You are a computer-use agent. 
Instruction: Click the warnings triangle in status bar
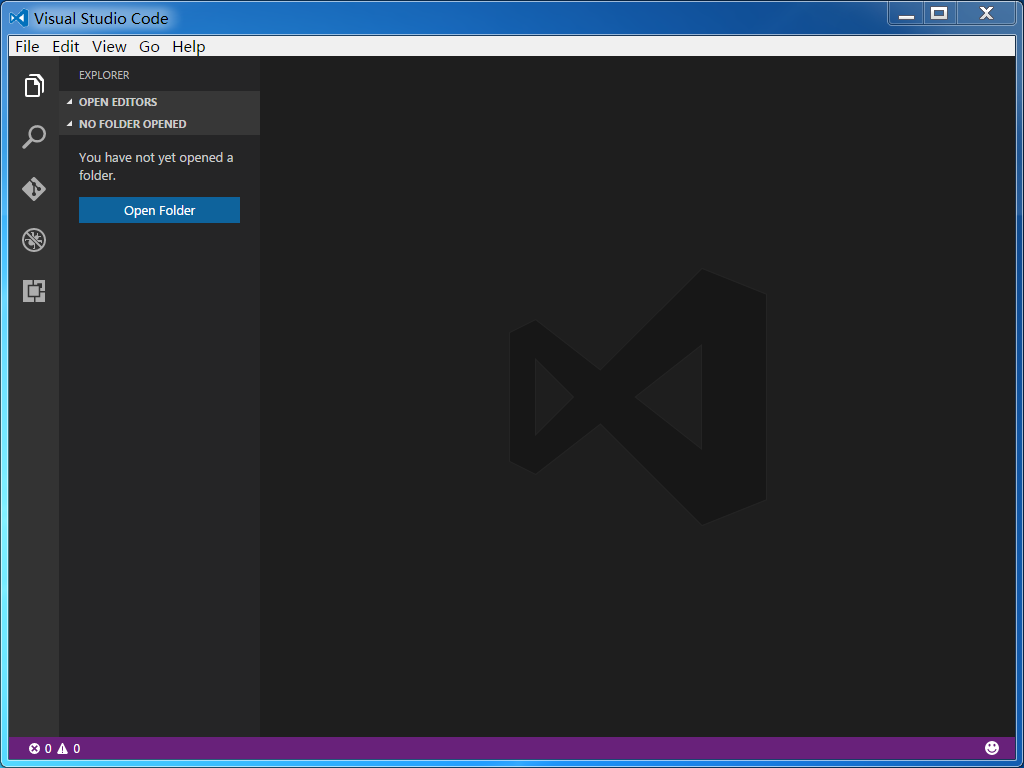pos(63,749)
